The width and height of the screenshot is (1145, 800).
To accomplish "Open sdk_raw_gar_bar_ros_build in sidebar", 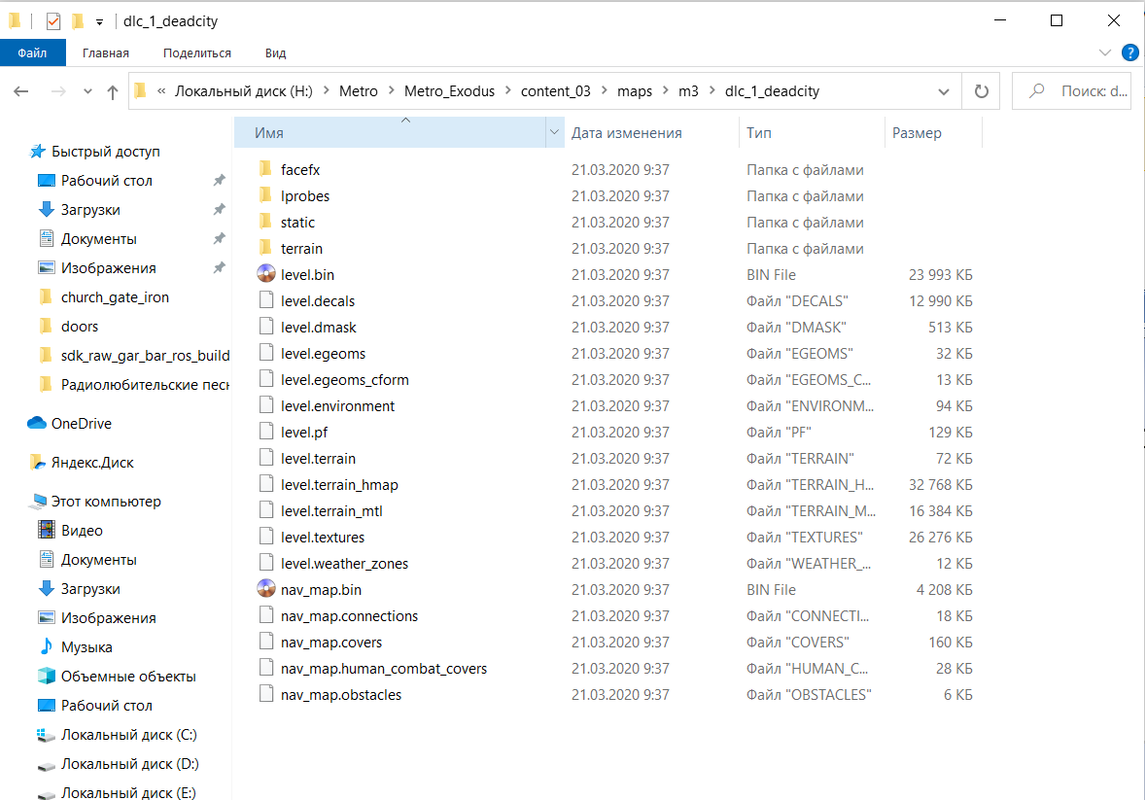I will (145, 355).
